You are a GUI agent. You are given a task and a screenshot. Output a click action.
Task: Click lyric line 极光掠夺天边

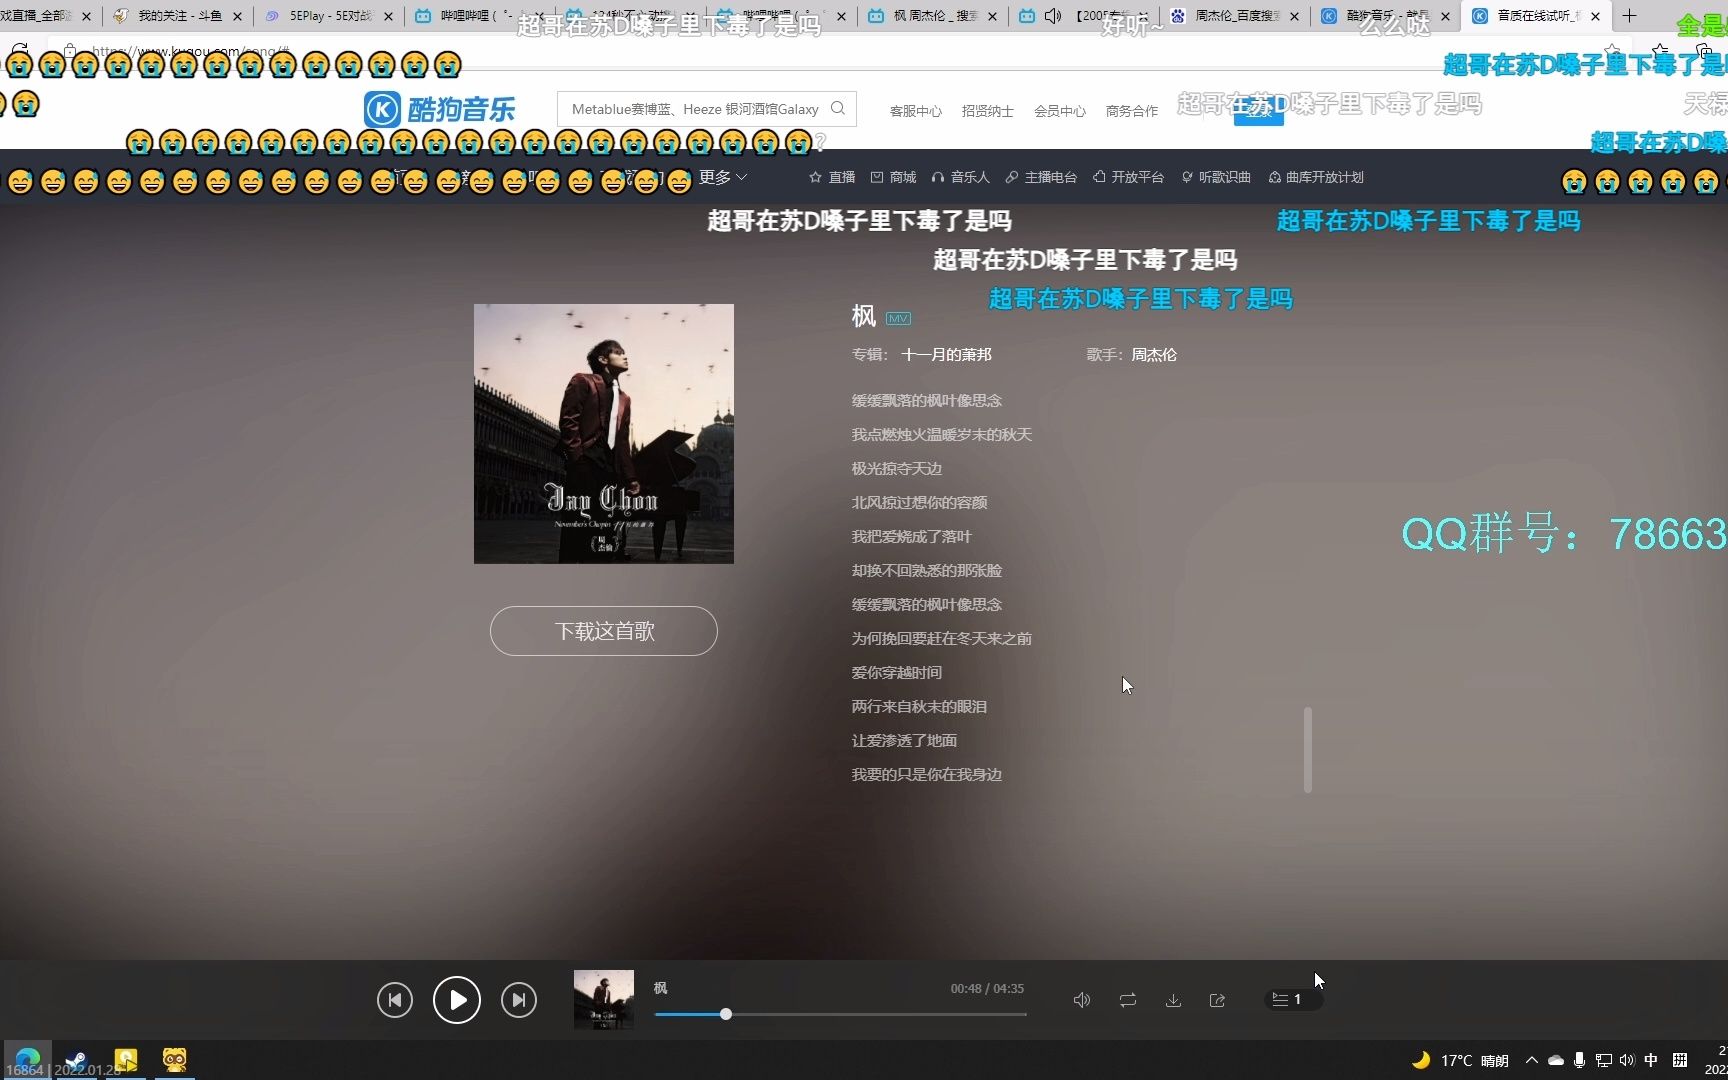897,468
